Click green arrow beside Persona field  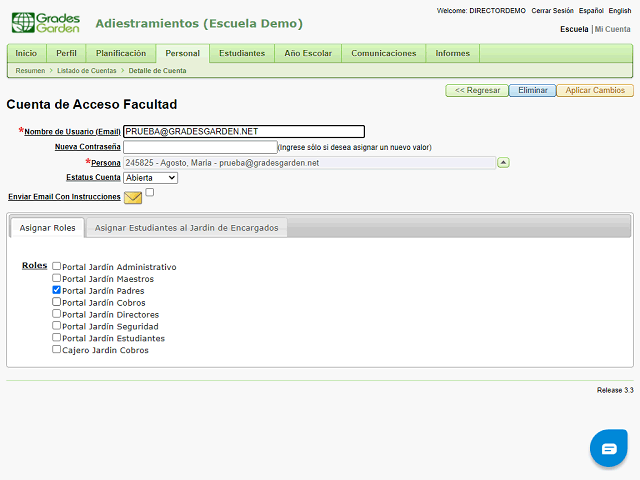click(503, 162)
